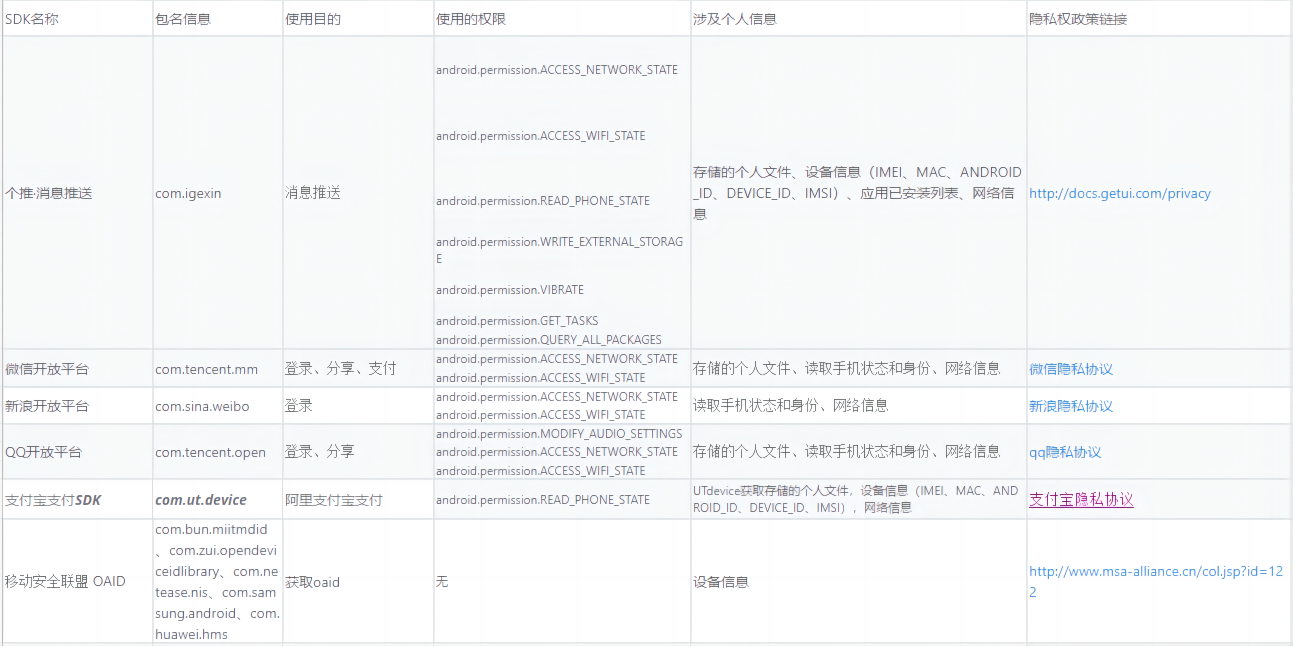Click the SDK名称 column header
This screenshot has height=646, width=1293.
32,19
